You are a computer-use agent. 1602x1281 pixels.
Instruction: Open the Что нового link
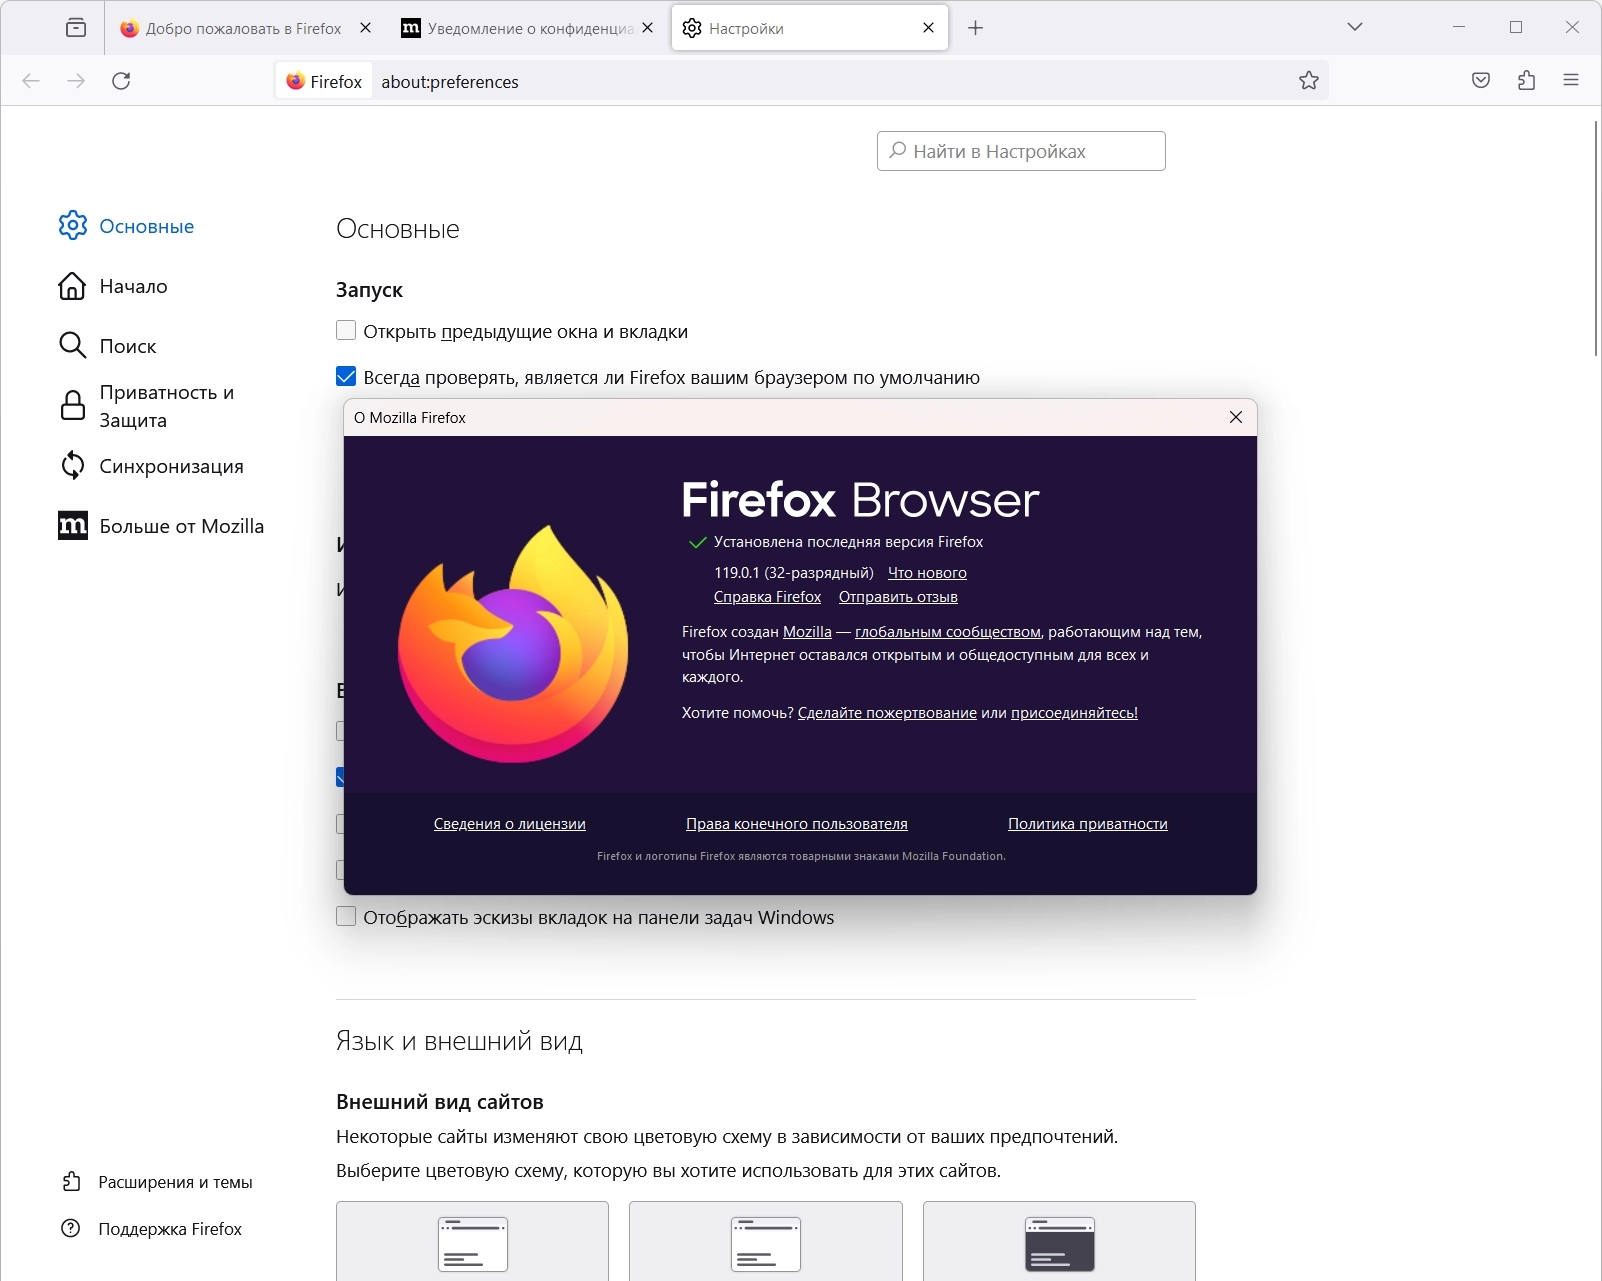927,573
